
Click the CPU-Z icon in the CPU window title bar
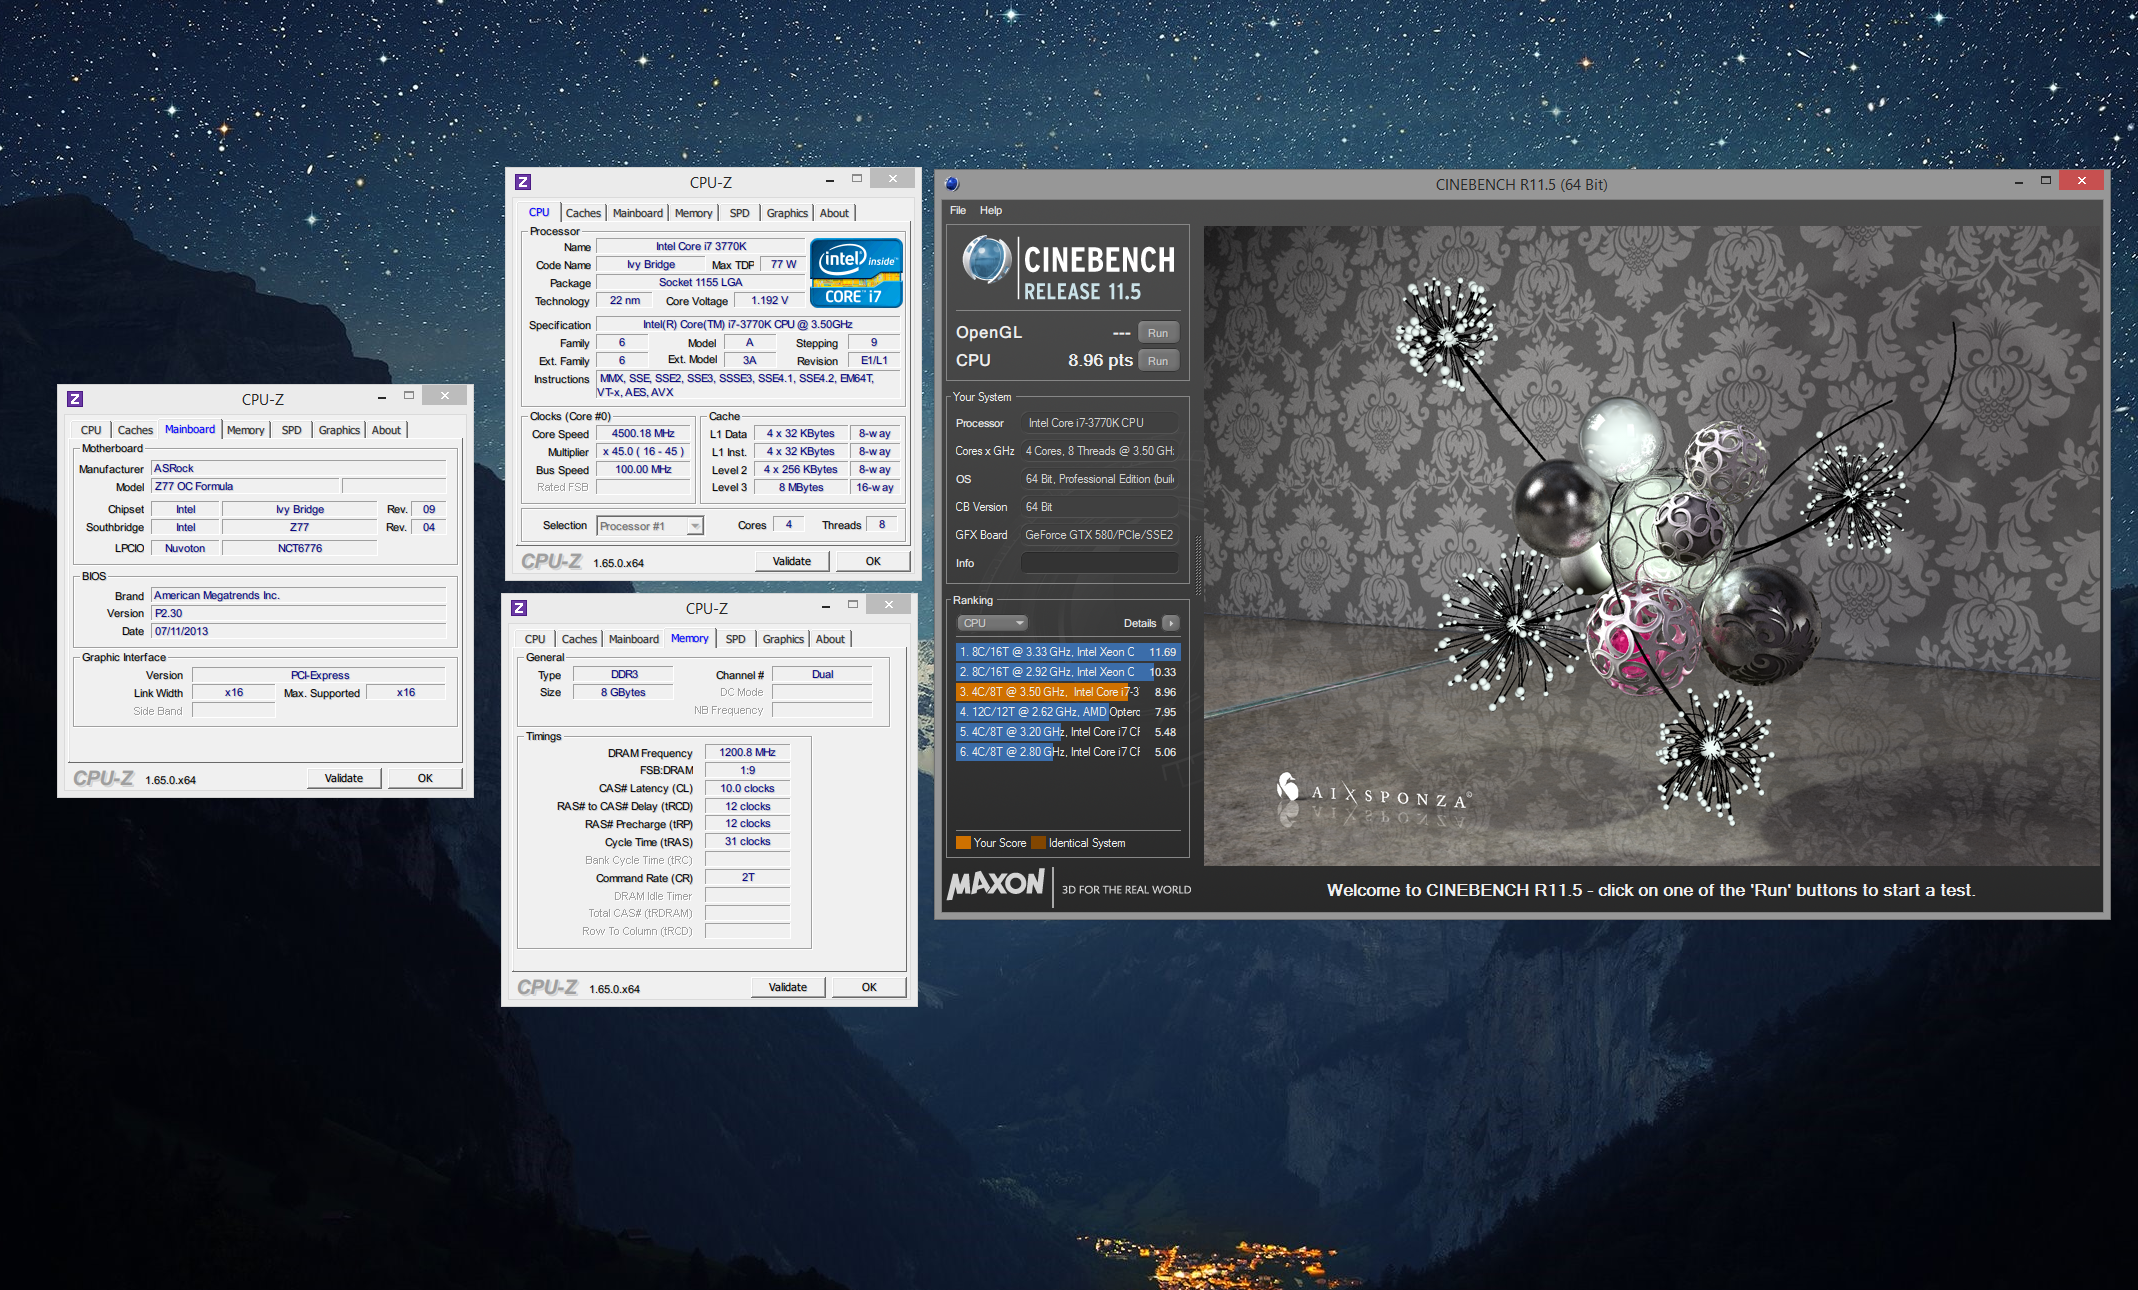523,182
